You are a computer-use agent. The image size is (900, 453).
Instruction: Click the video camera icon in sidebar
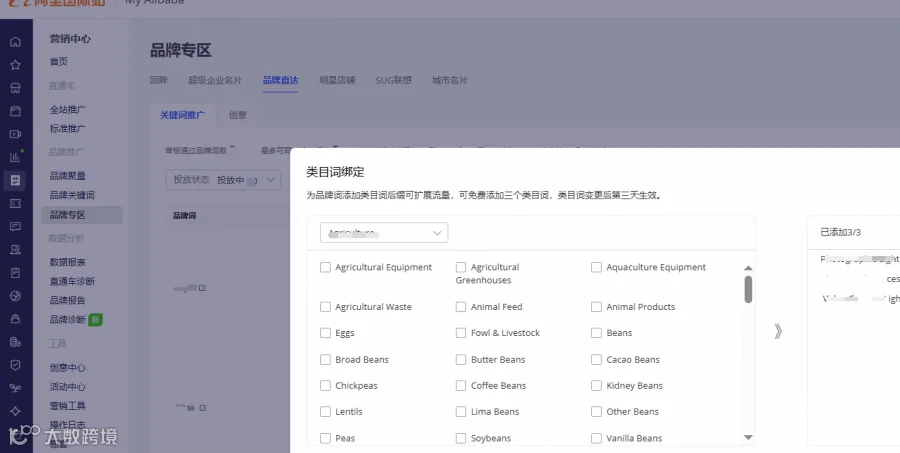click(15, 134)
